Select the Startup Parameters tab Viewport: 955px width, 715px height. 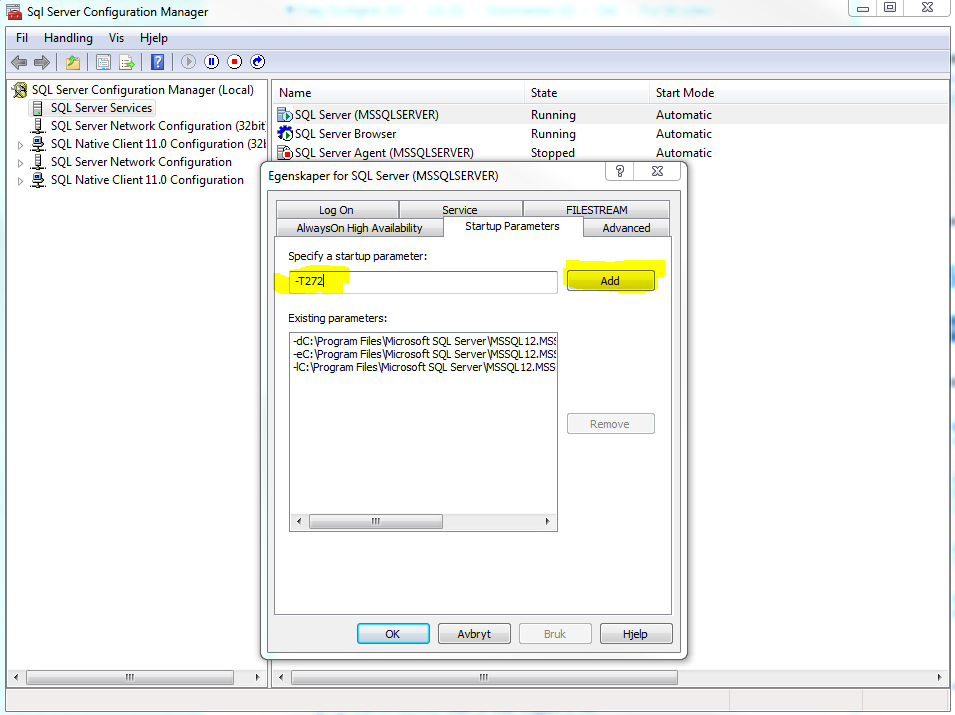[x=512, y=226]
